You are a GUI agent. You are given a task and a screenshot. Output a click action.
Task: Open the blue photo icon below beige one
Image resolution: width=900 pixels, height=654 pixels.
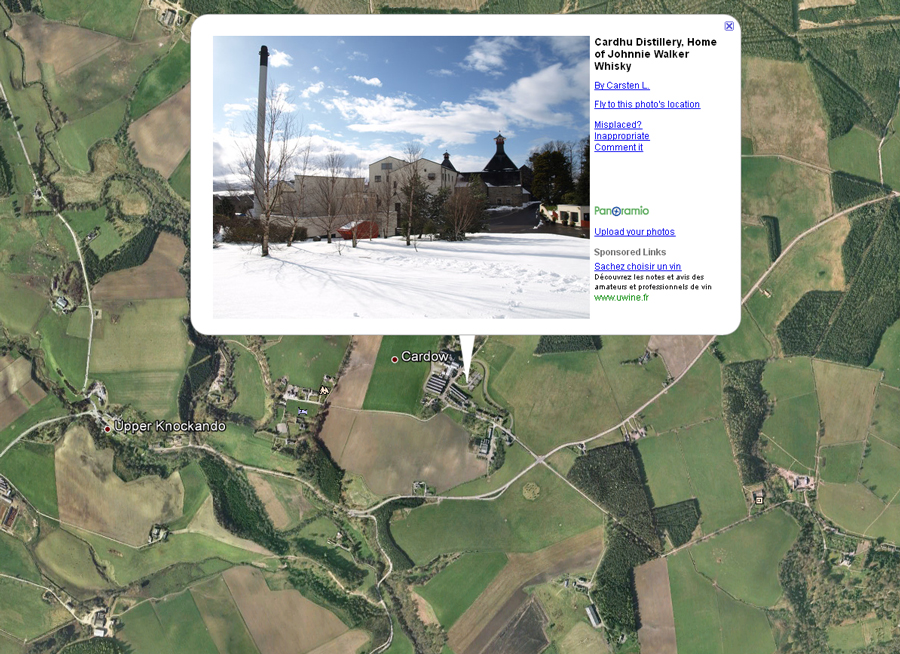pyautogui.click(x=302, y=411)
